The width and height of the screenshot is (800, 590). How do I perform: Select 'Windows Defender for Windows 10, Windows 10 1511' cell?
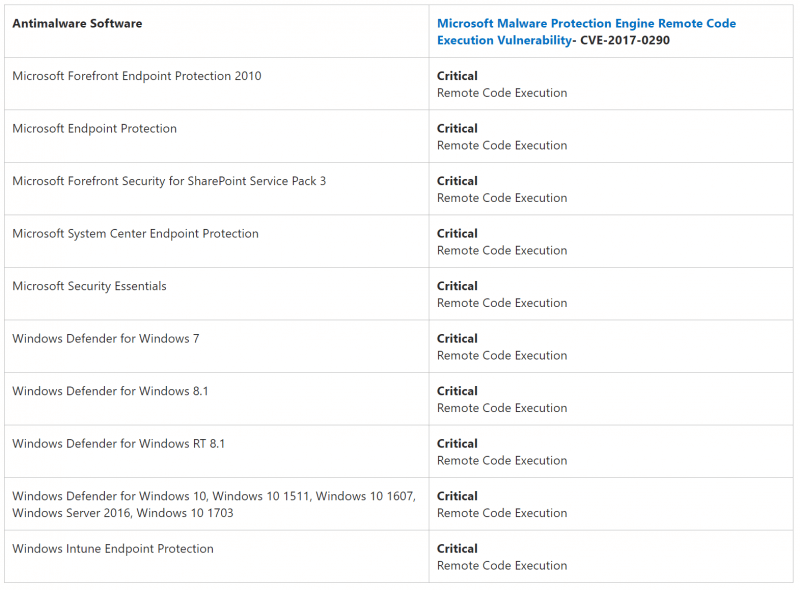pos(214,505)
